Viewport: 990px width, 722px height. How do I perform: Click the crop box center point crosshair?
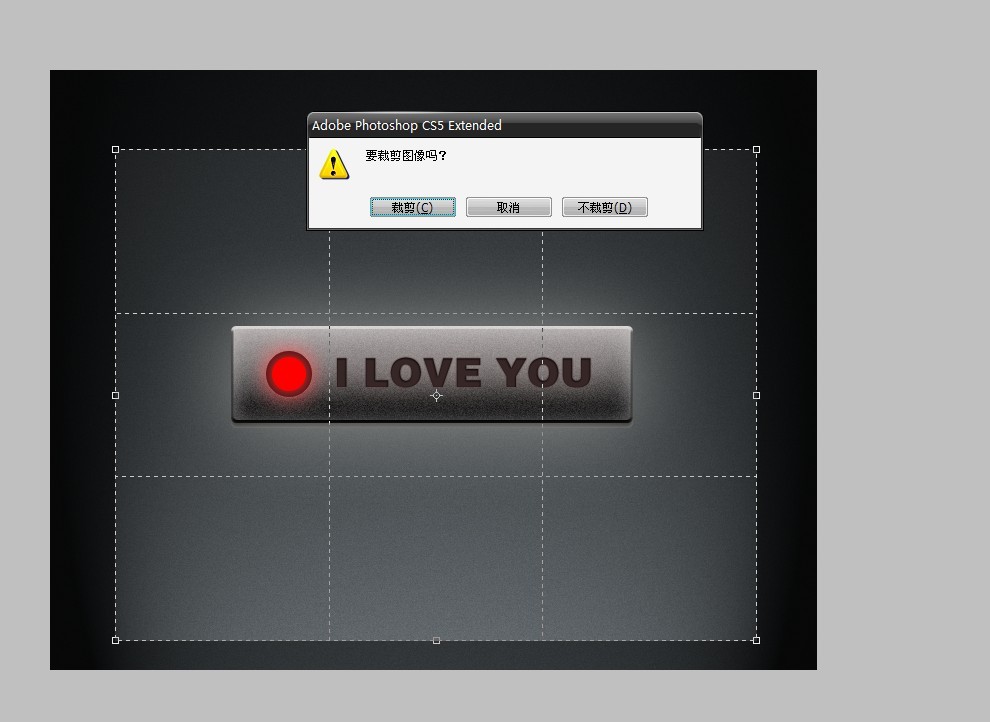[436, 395]
